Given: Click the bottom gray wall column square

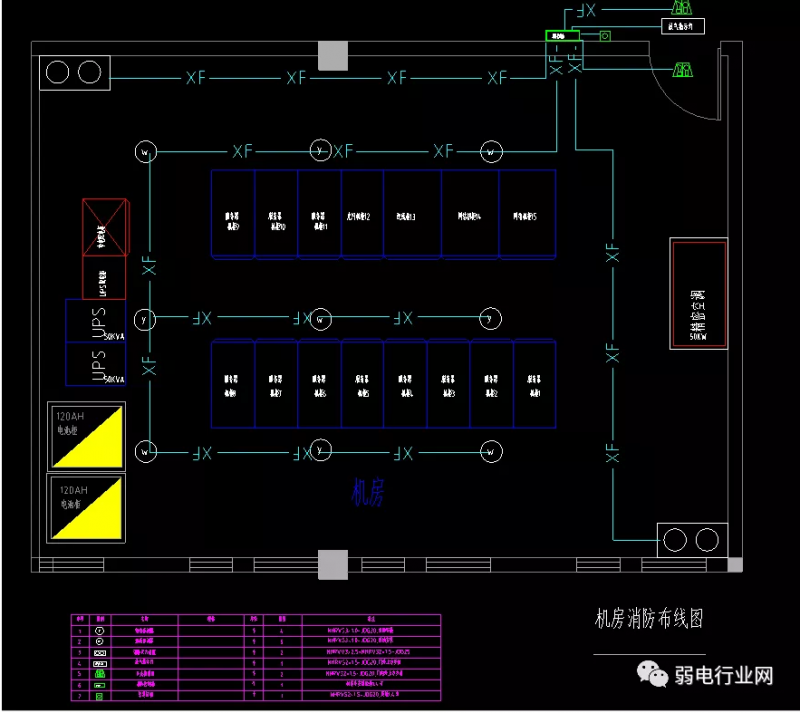Looking at the screenshot, I should (332, 564).
